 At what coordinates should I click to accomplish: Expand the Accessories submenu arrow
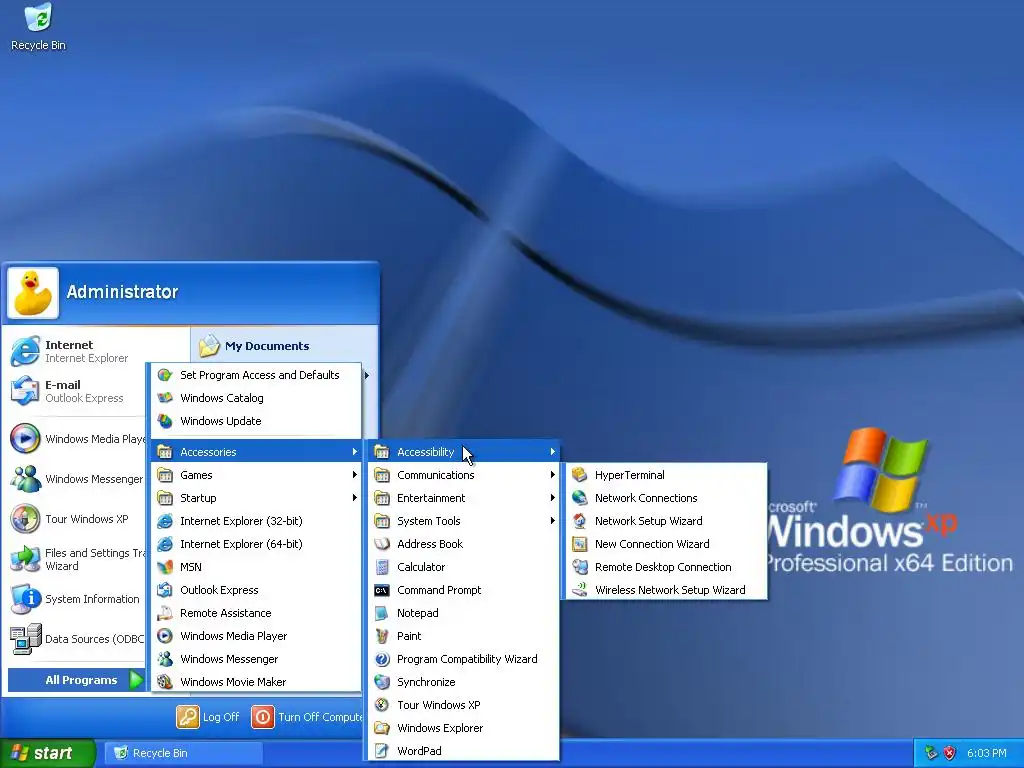(355, 451)
